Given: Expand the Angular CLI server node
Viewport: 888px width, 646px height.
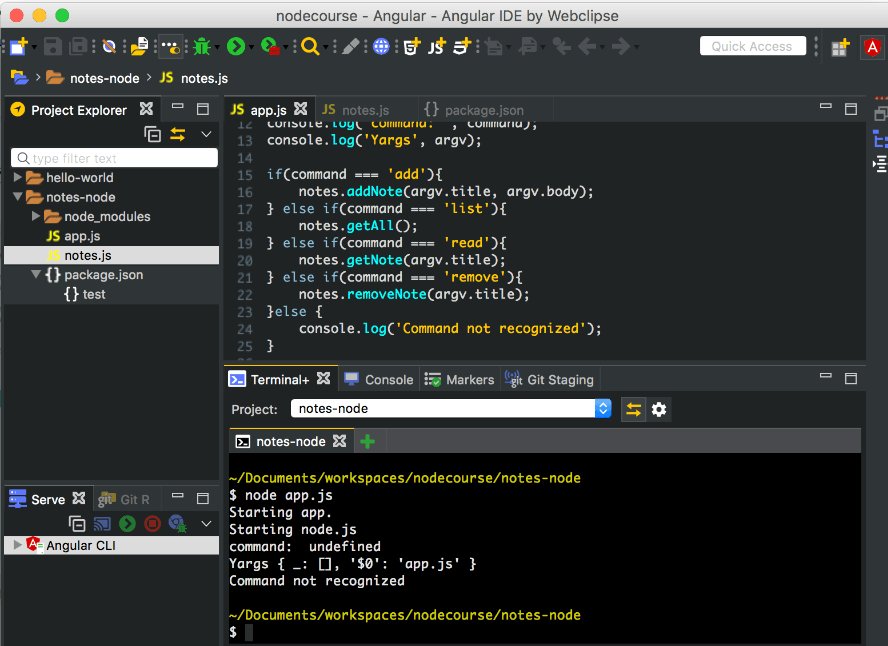Looking at the screenshot, I should click(x=18, y=545).
